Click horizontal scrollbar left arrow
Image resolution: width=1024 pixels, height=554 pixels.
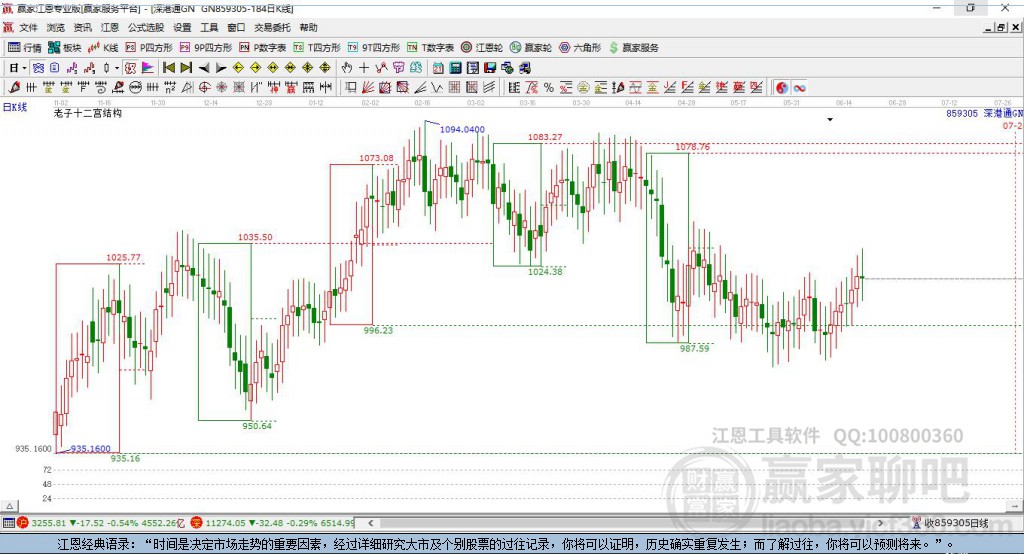point(370,523)
